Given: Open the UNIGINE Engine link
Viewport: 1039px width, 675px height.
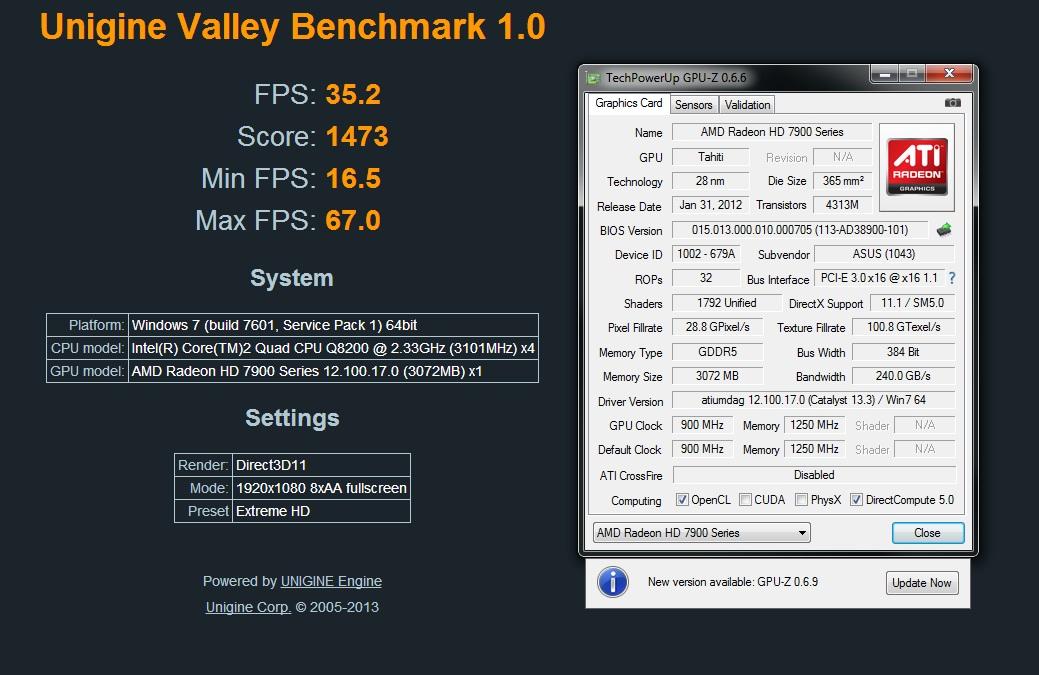Looking at the screenshot, I should pos(331,581).
